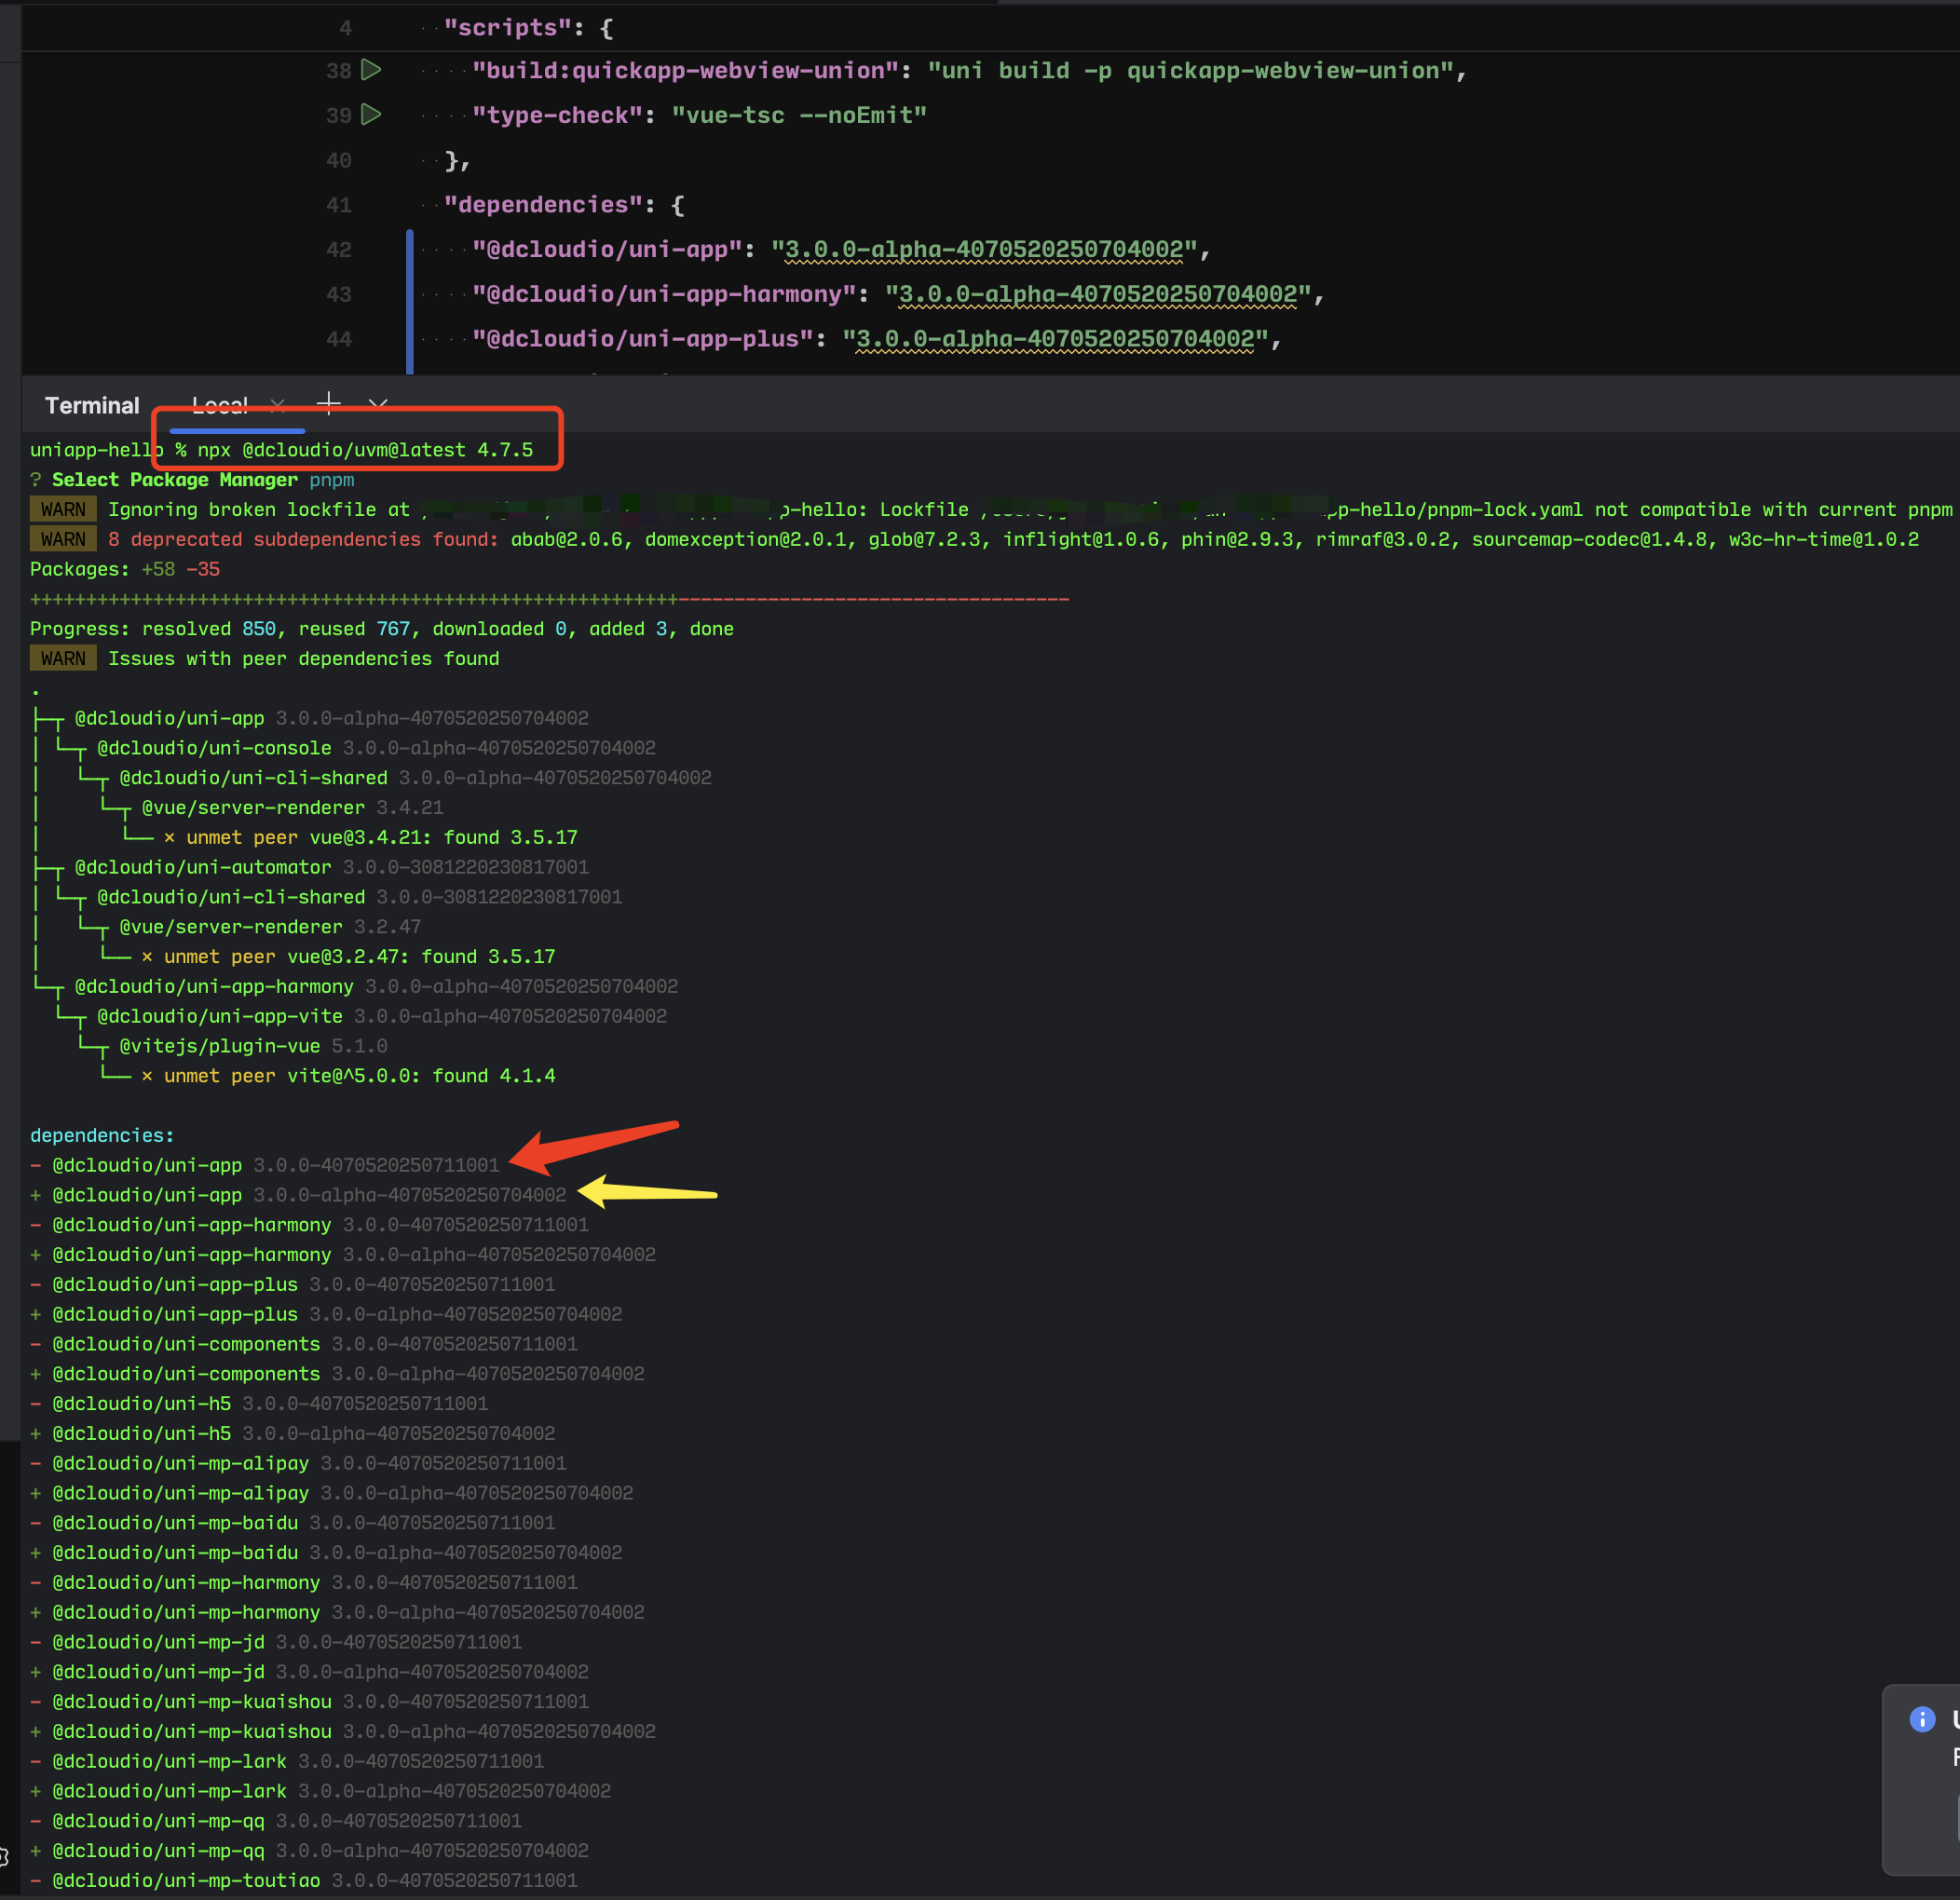Image resolution: width=1960 pixels, height=1900 pixels.
Task: Click the "type-check" key on line 39
Action: 557,116
